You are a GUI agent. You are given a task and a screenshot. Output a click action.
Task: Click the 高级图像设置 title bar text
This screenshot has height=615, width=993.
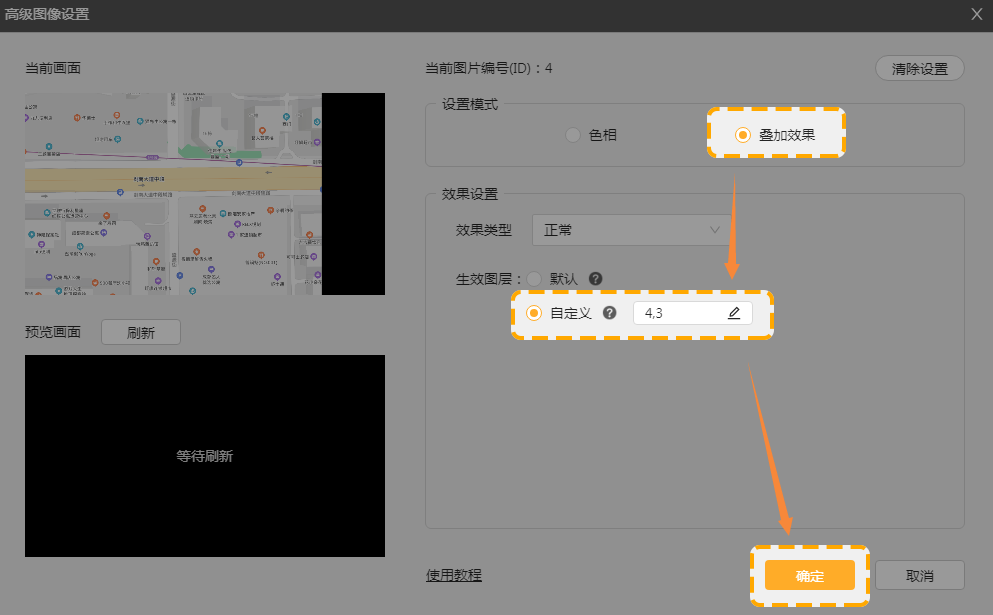coord(46,14)
